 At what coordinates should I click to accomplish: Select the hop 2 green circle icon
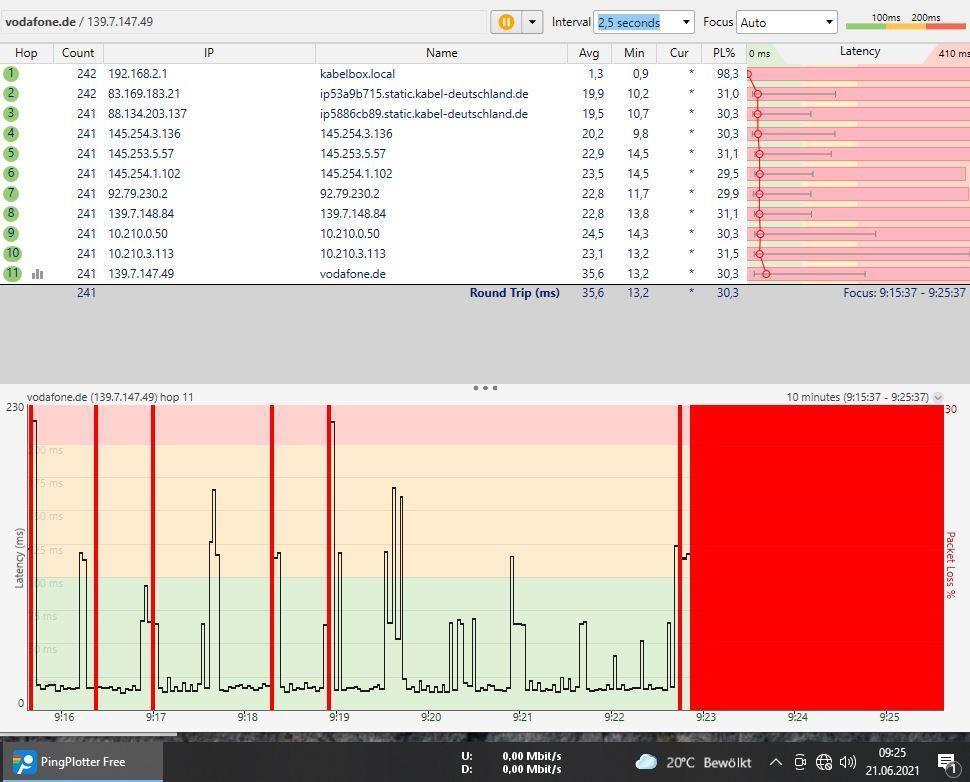11,93
